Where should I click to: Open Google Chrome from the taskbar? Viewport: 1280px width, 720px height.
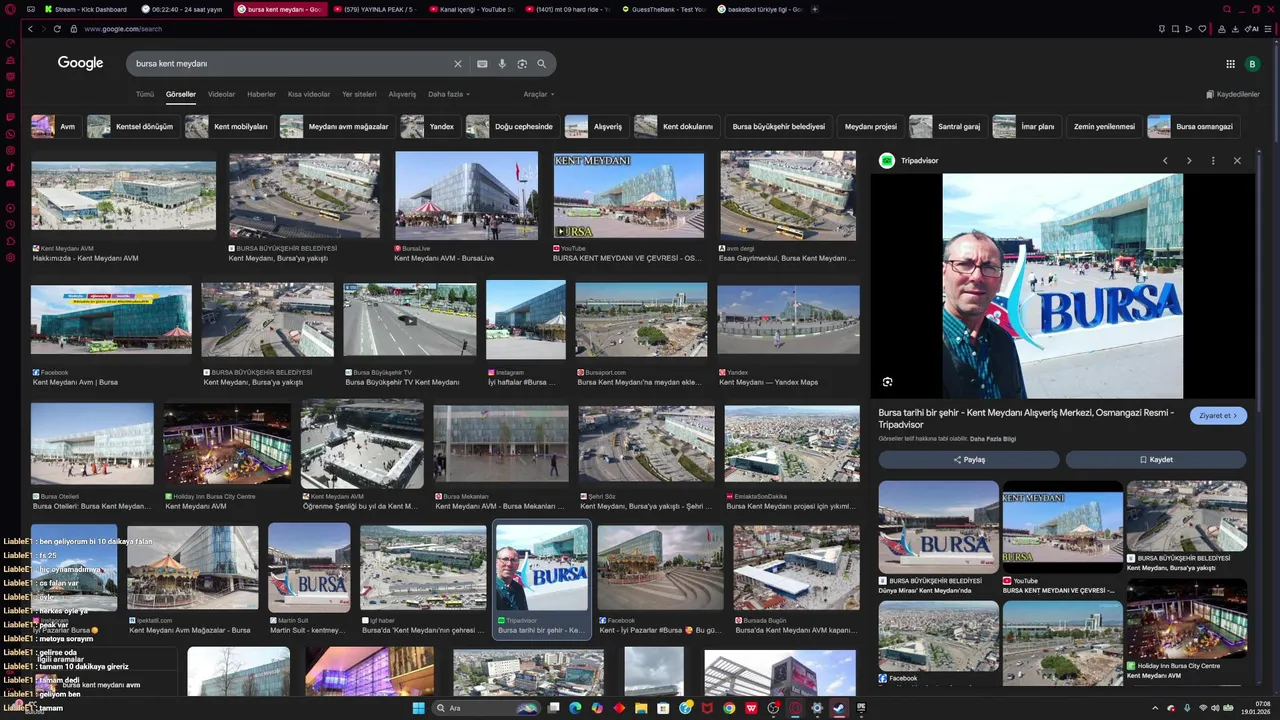coord(729,708)
